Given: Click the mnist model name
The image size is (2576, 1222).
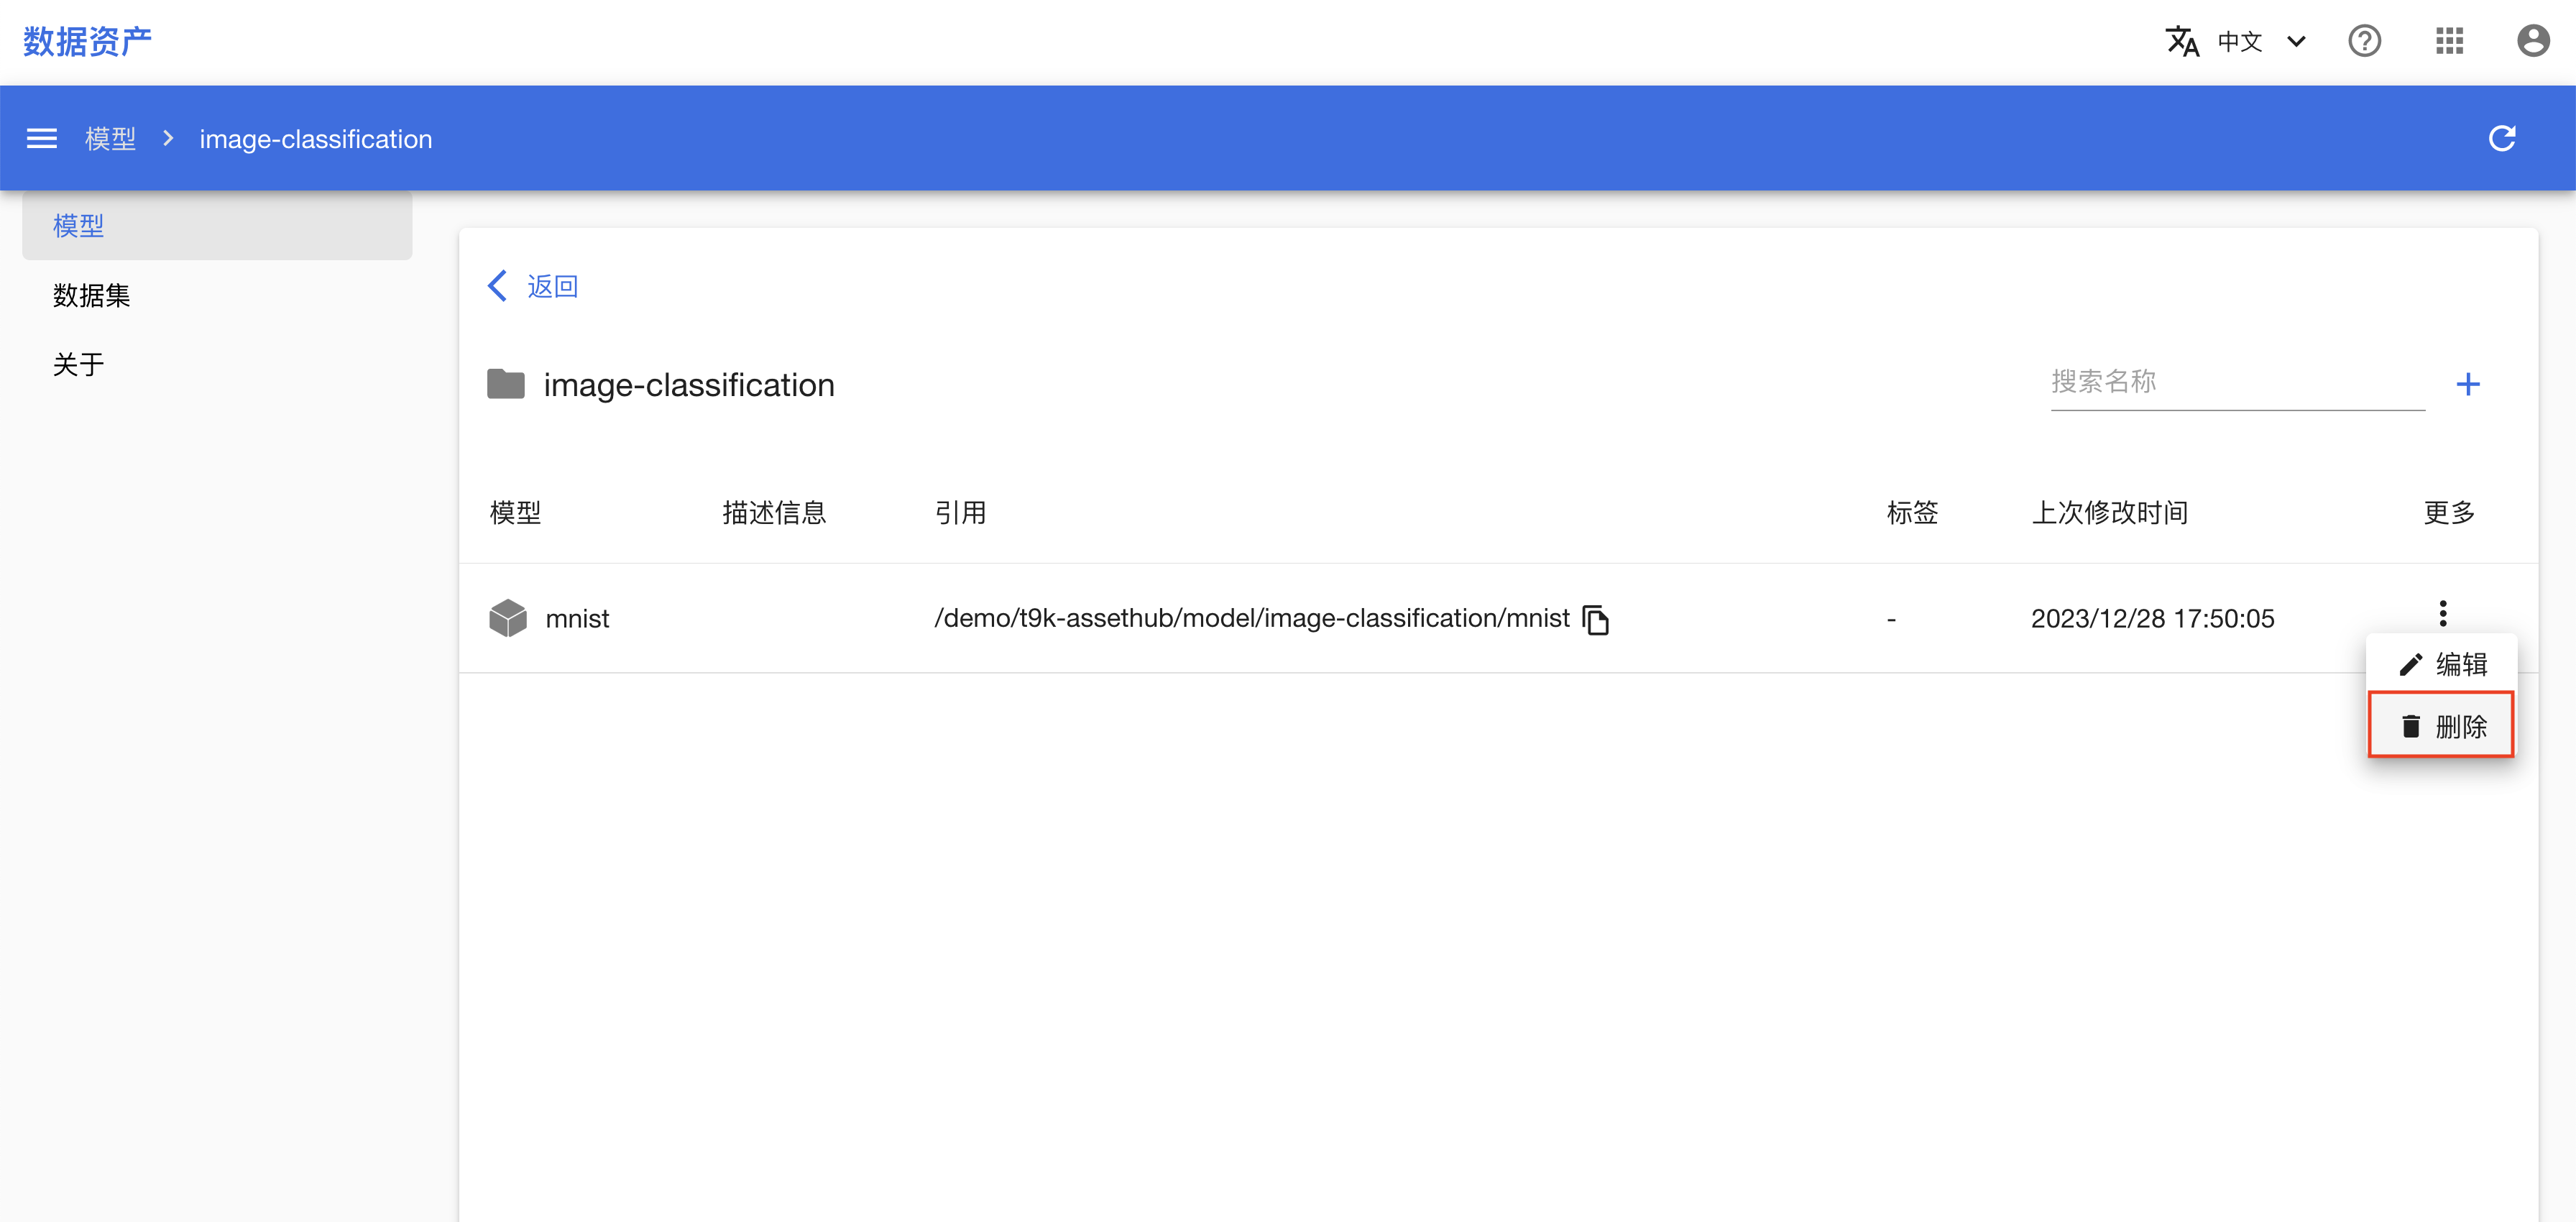Looking at the screenshot, I should (x=577, y=619).
